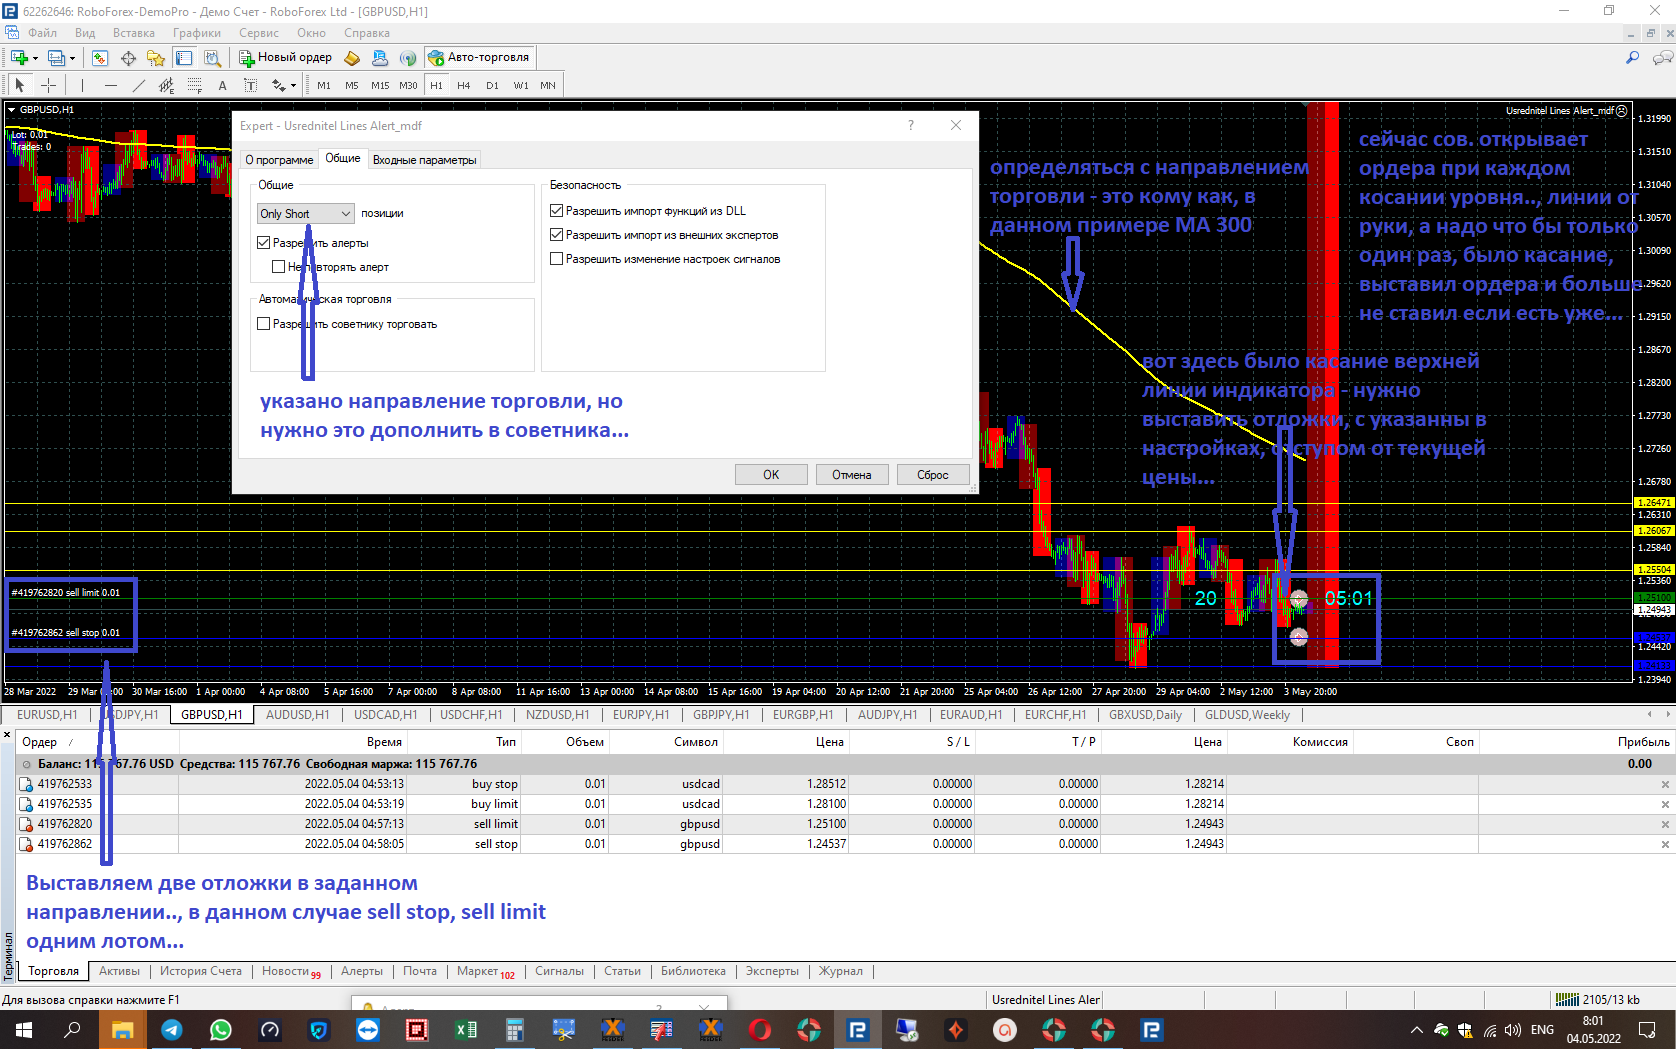Enable Разрешить советнику торговать checkbox
1676x1049 pixels.
point(264,324)
